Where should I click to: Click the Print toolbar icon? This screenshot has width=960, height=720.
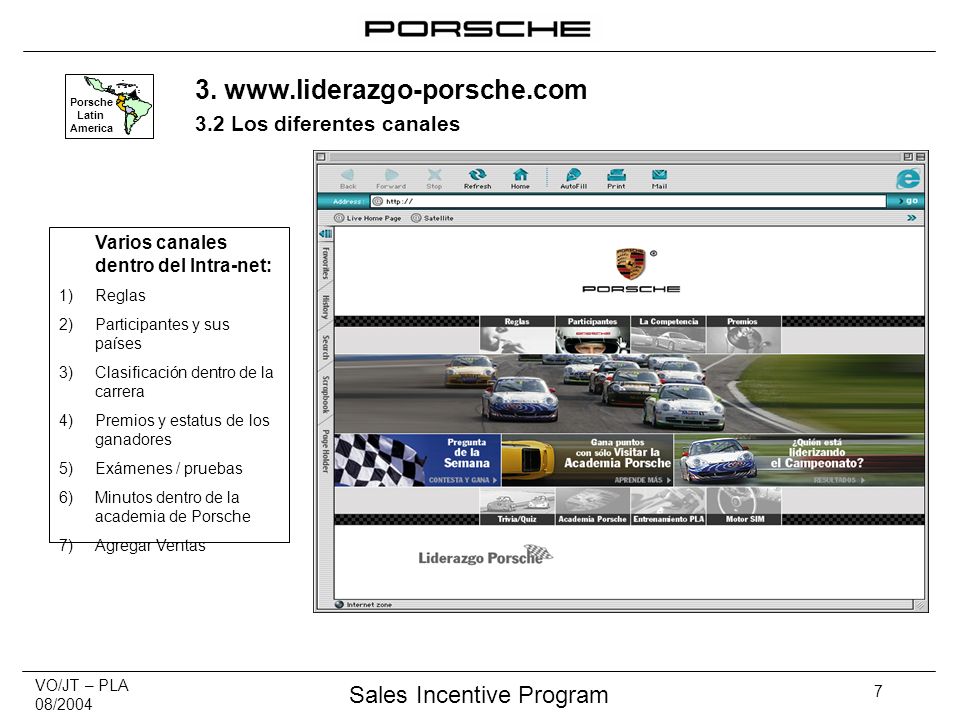(x=616, y=175)
